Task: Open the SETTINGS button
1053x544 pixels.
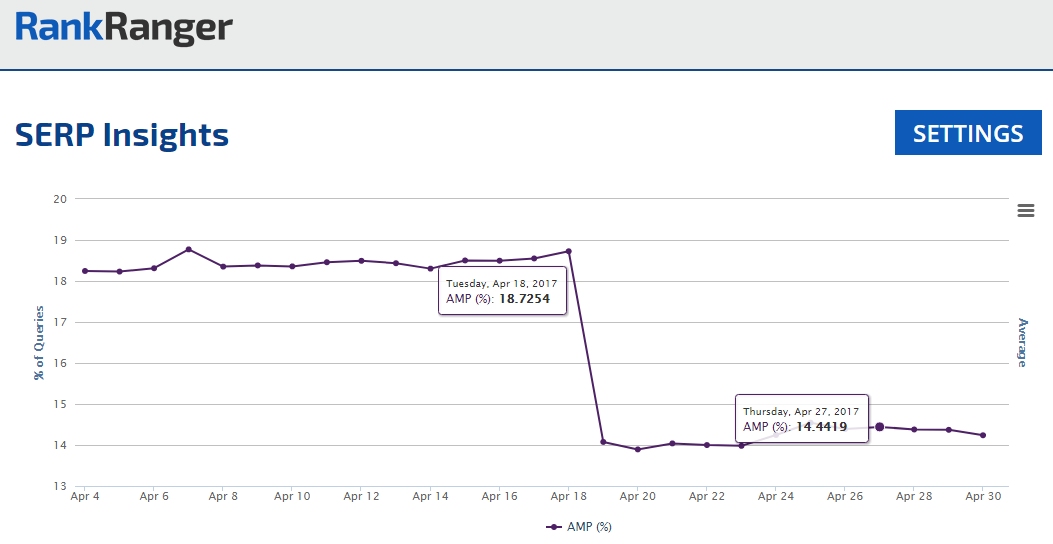Action: (x=967, y=133)
